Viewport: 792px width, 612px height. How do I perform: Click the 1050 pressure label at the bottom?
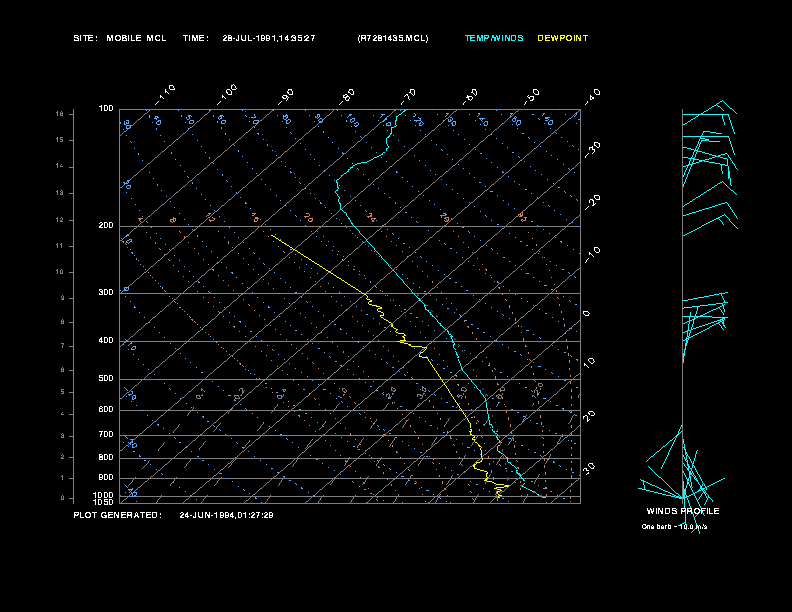(104, 502)
